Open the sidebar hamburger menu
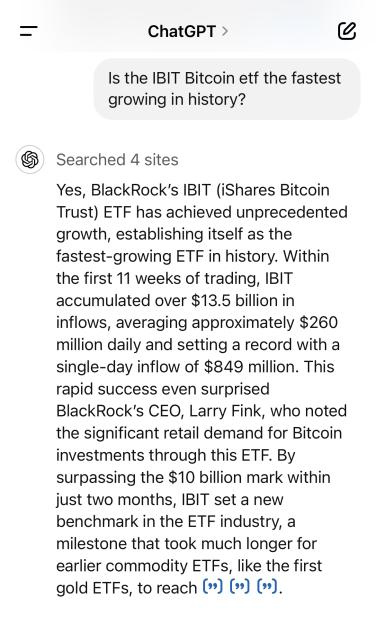This screenshot has height=625, width=376. pos(29,31)
